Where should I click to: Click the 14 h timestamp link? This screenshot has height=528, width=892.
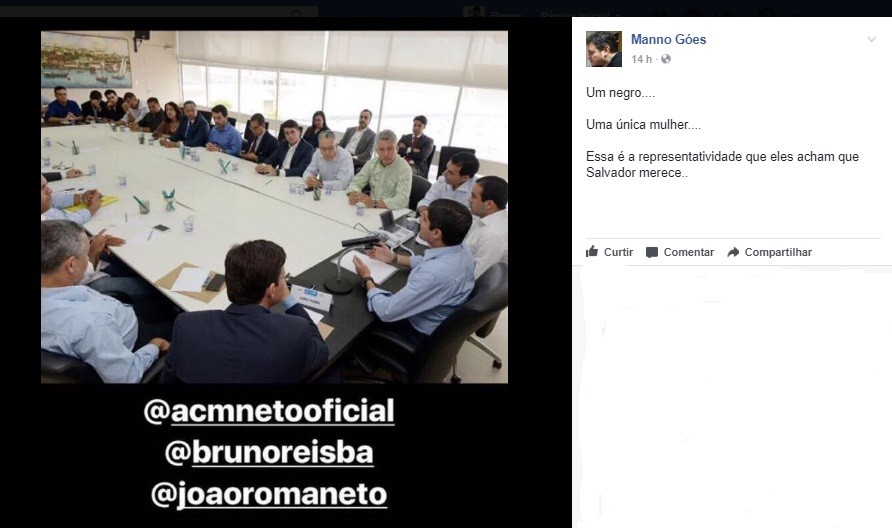click(x=641, y=59)
